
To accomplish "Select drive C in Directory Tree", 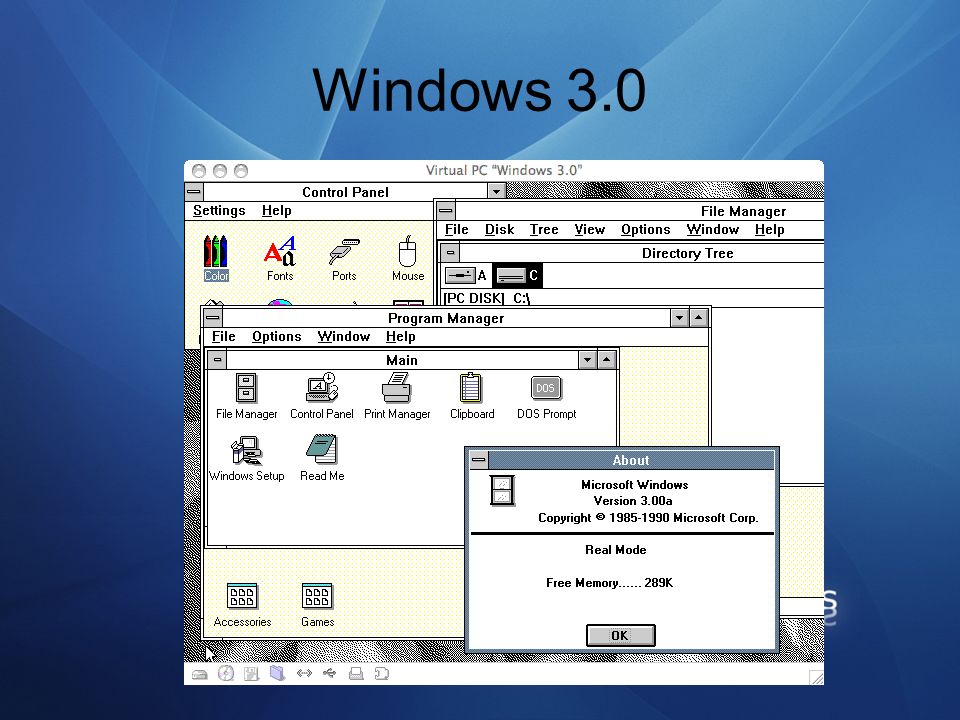I will pyautogui.click(x=517, y=276).
